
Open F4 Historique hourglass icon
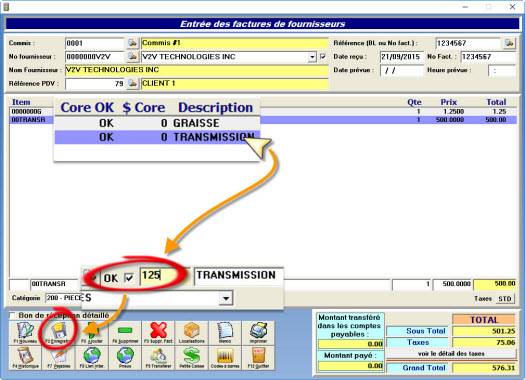[25, 358]
